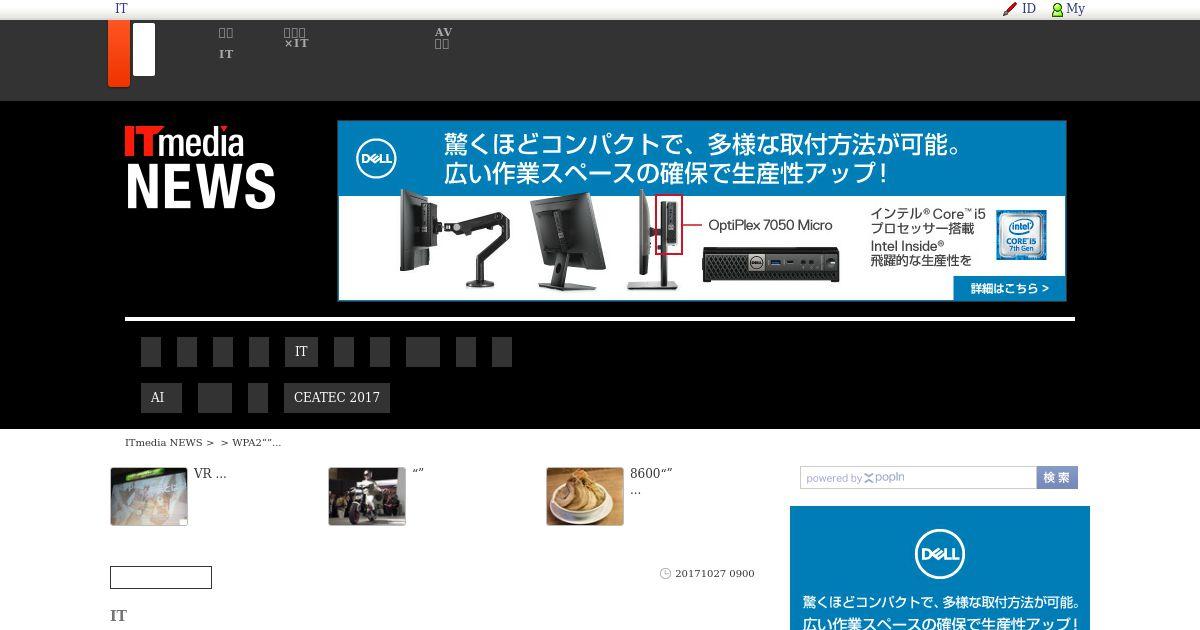Select the ×IT item in header navigation
The height and width of the screenshot is (630, 1200).
point(296,38)
